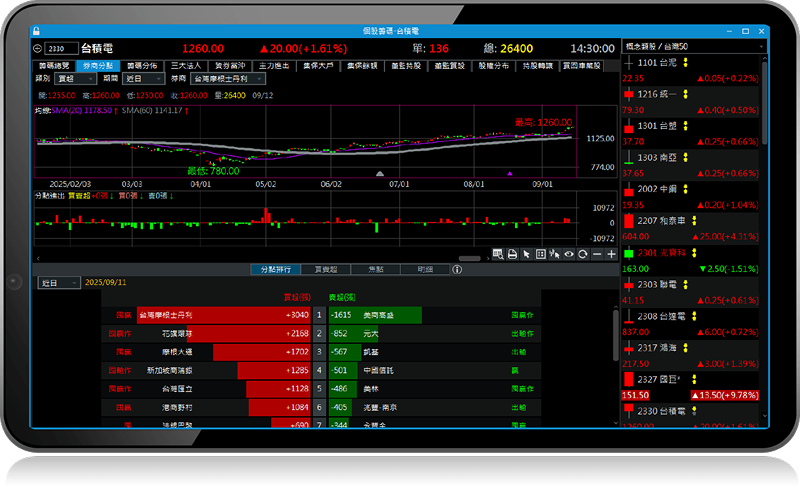Click the highlighted 151.50 price of 2327

tap(635, 395)
